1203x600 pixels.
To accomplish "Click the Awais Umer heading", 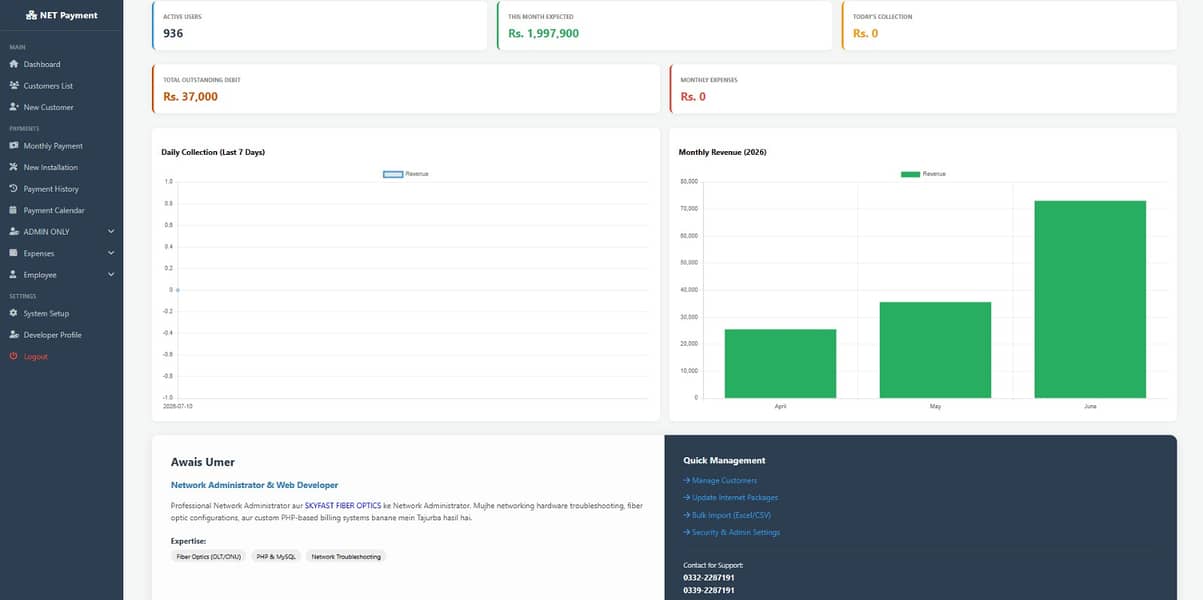I will (203, 462).
